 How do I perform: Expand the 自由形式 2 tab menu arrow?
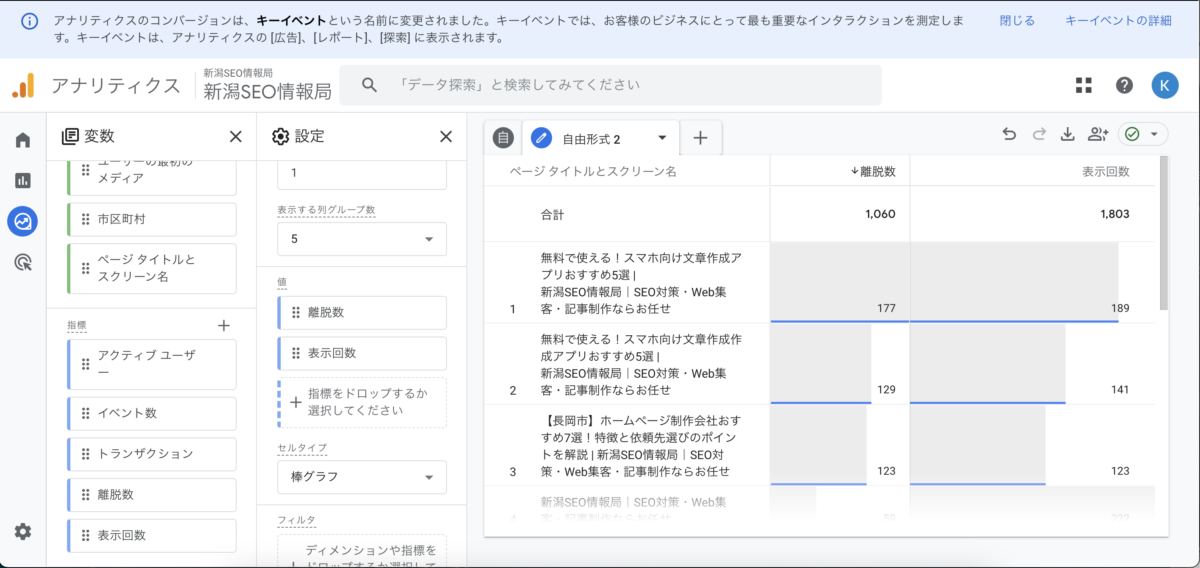pos(662,138)
